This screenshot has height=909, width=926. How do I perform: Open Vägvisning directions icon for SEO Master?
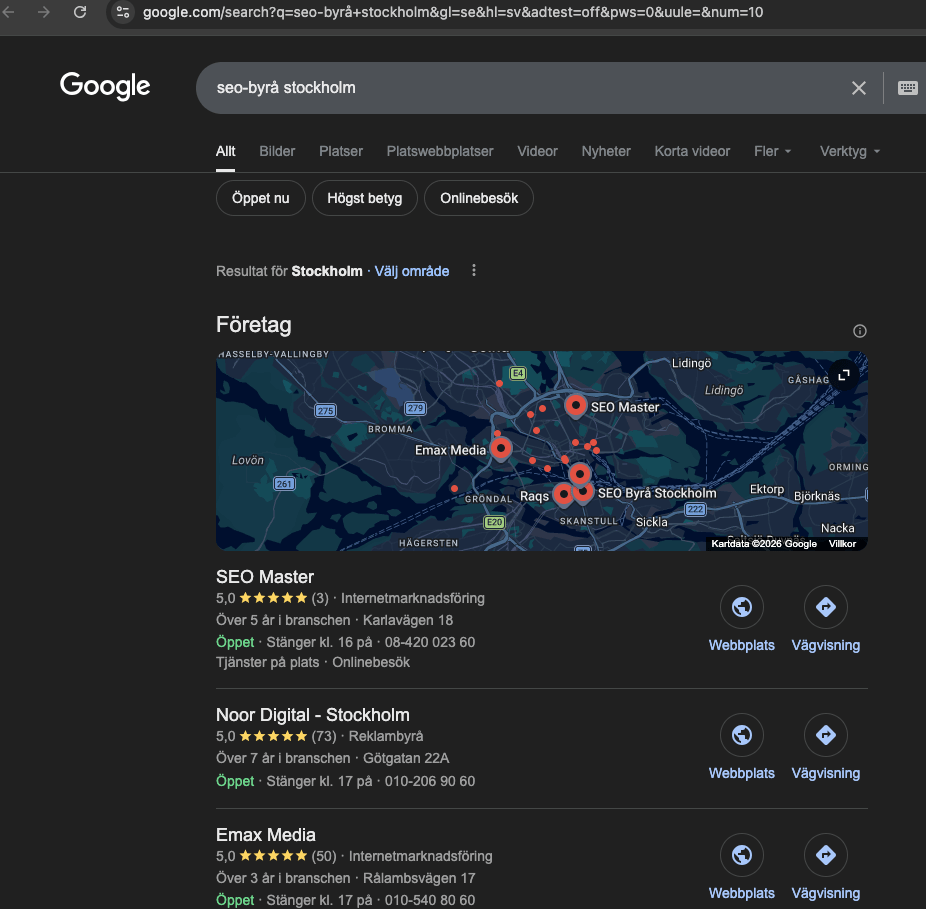(826, 607)
